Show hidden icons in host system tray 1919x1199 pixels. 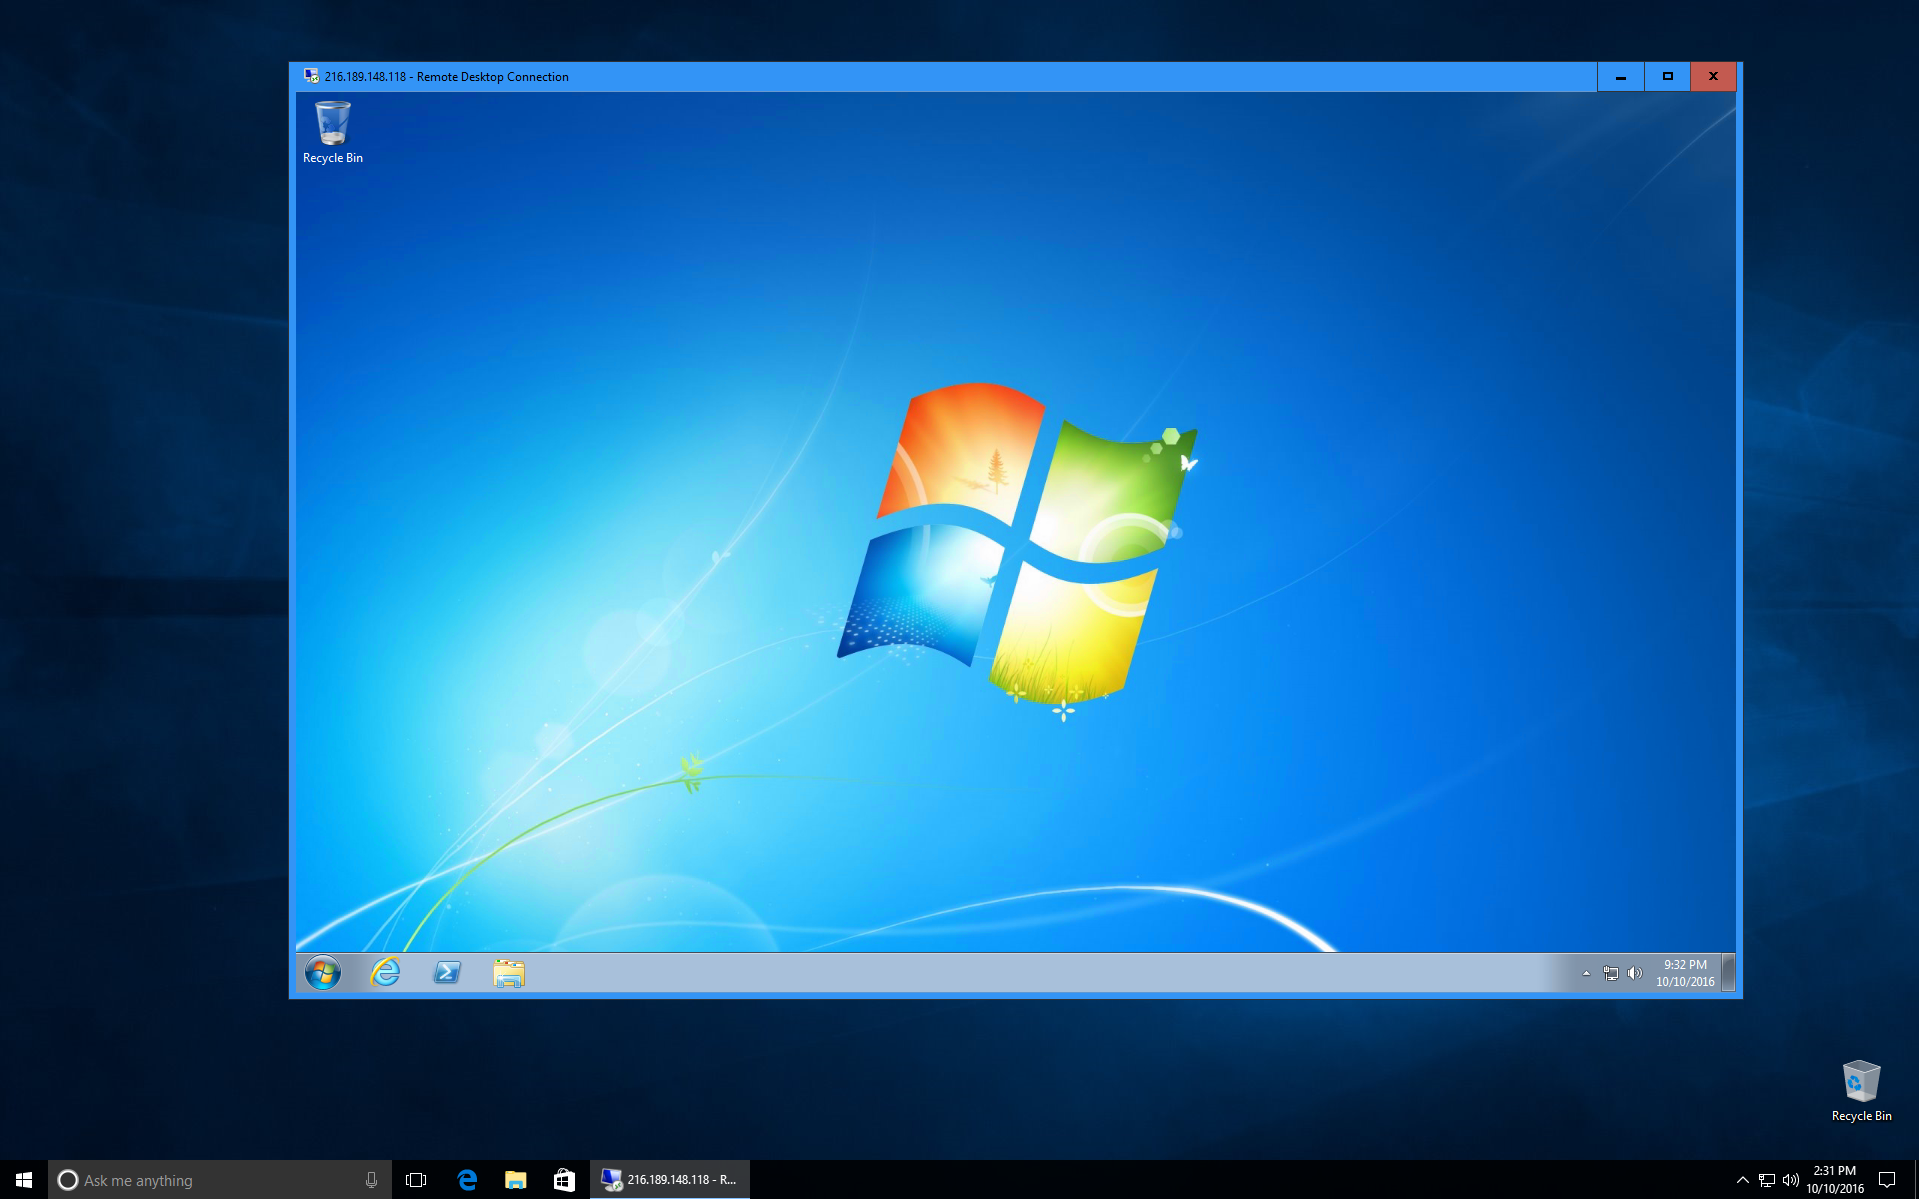[x=1742, y=1180]
